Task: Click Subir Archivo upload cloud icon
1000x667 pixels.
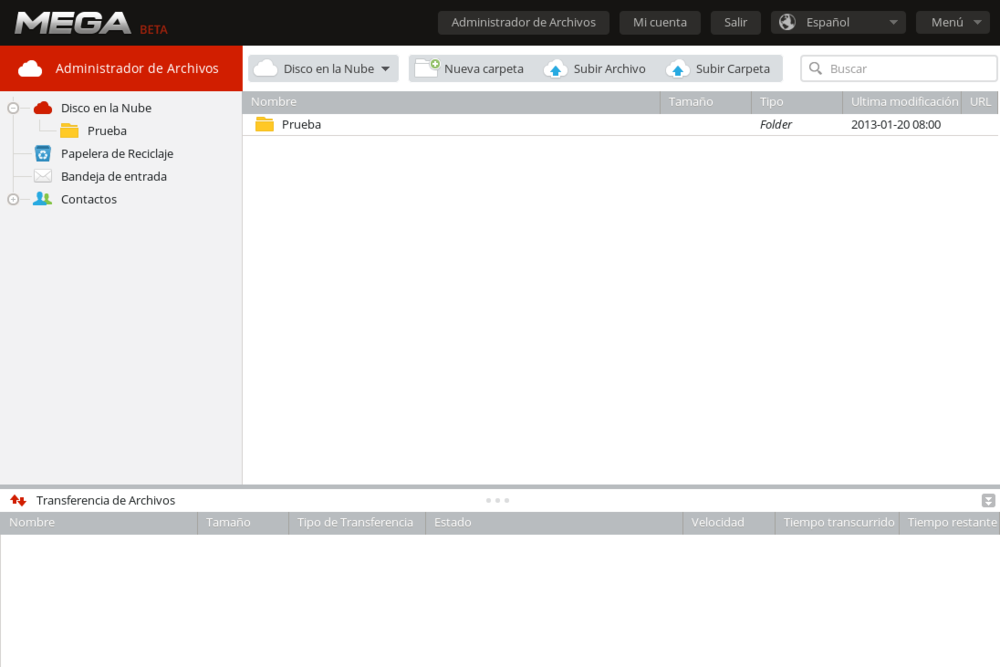Action: tap(556, 69)
